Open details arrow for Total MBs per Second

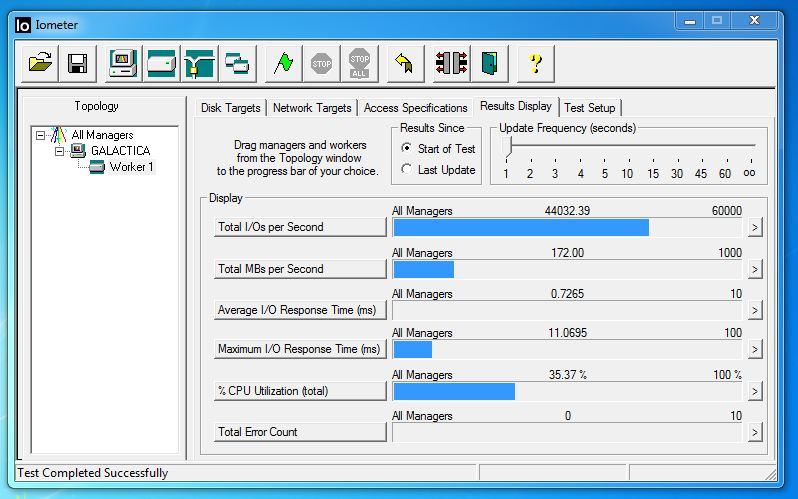click(x=755, y=269)
